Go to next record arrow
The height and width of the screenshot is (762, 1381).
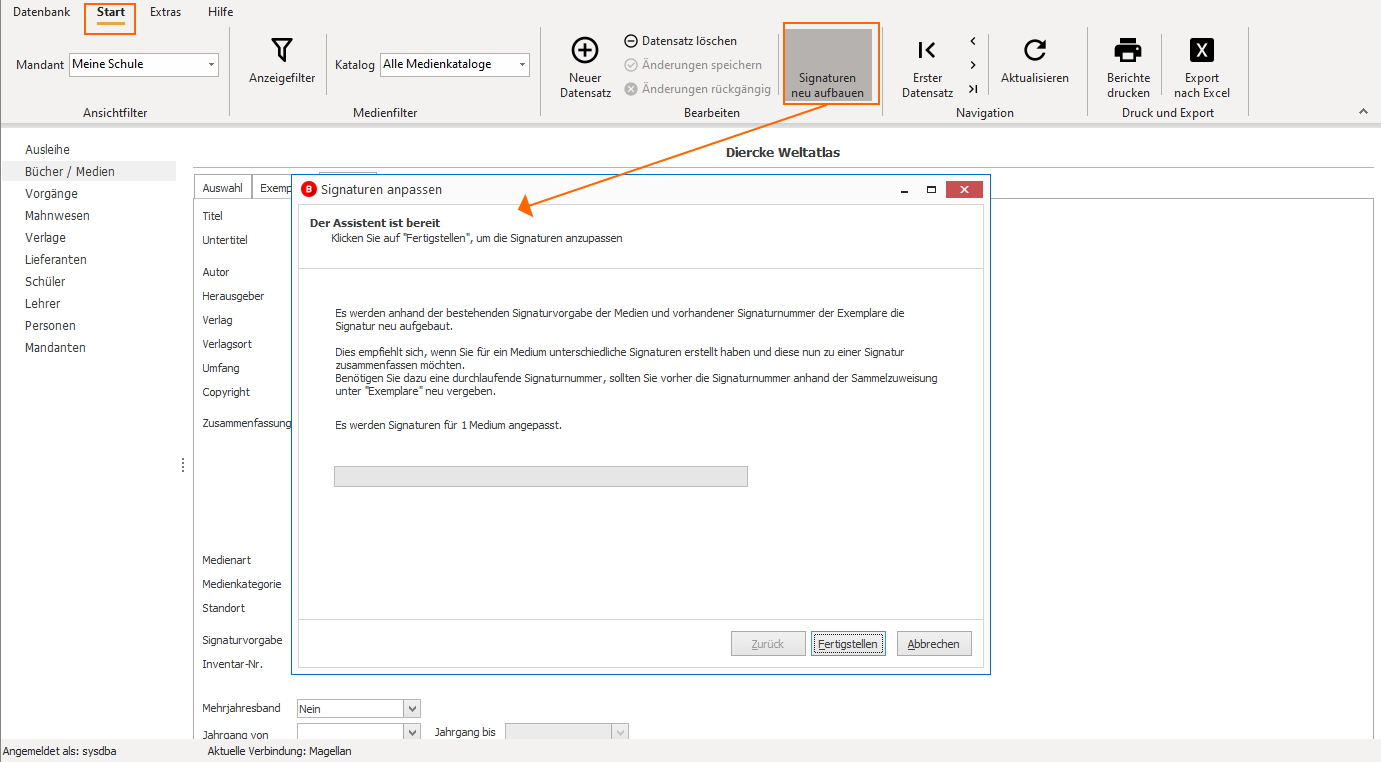[x=973, y=65]
